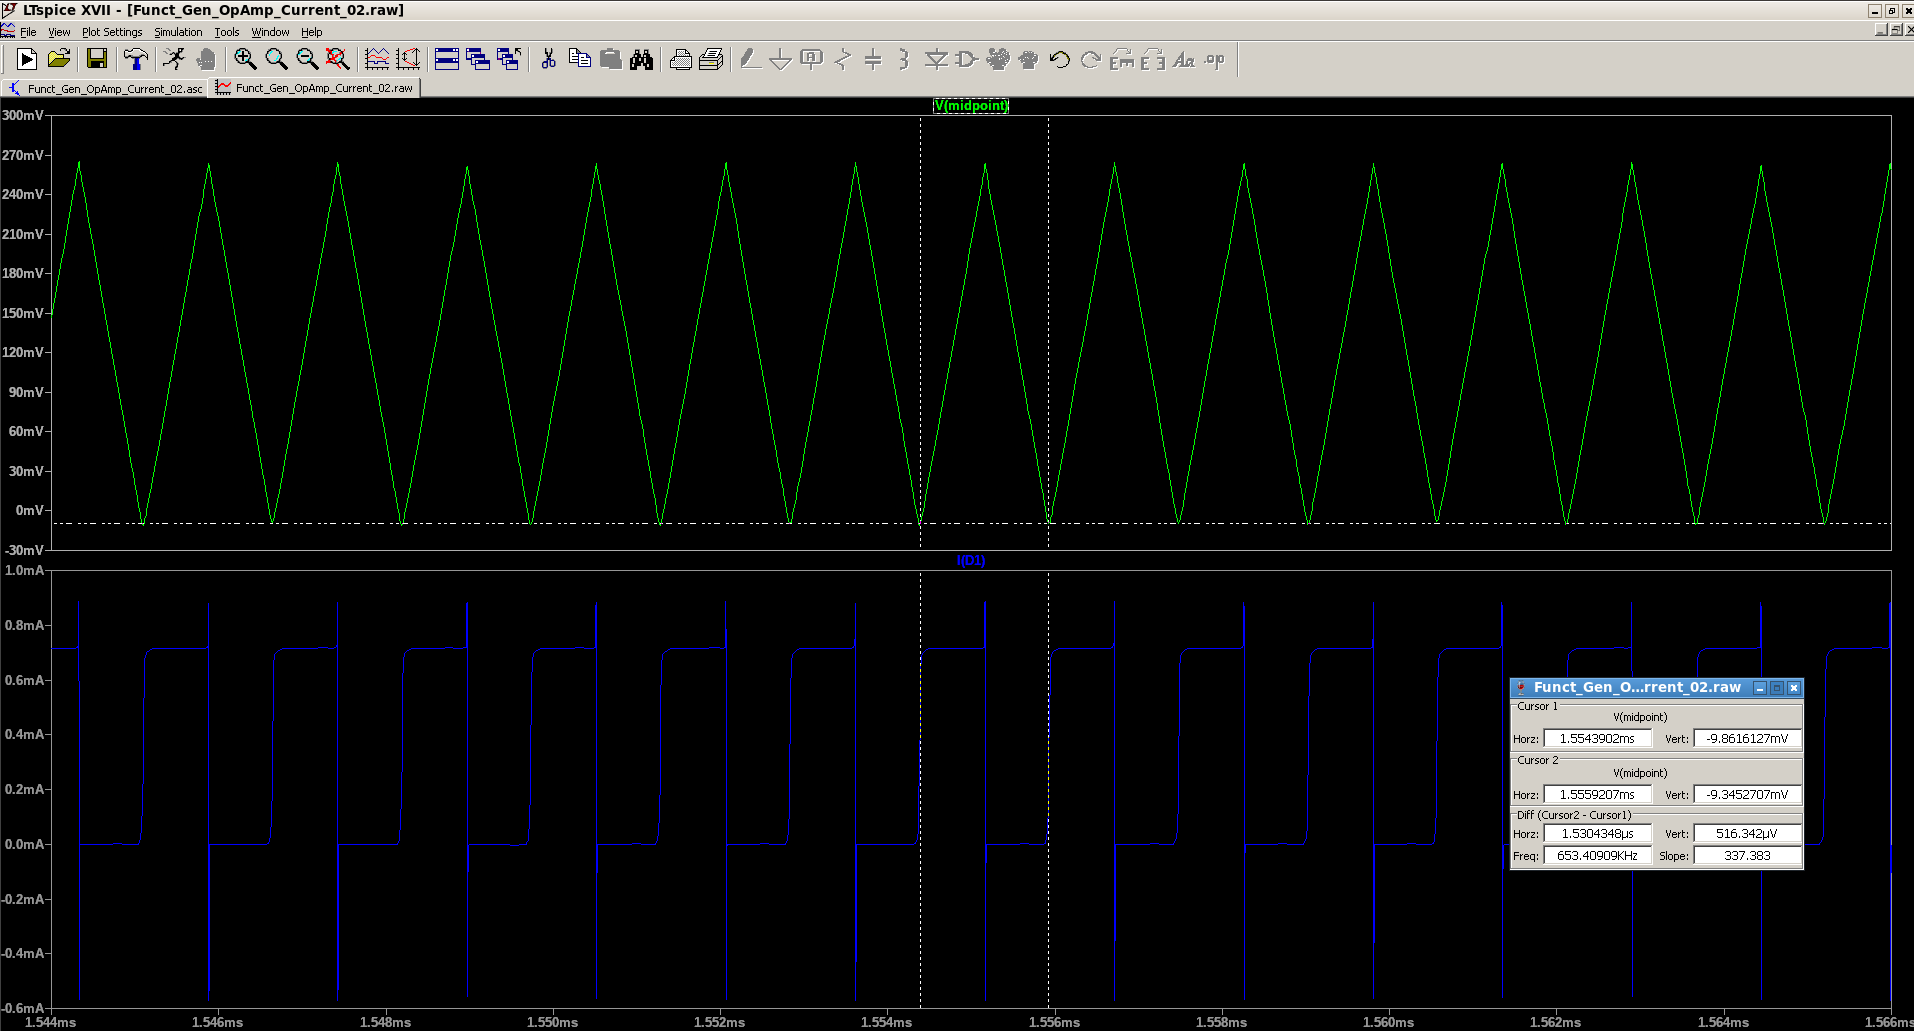Close the cursor readout window
Viewport: 1914px width, 1031px height.
click(1794, 688)
